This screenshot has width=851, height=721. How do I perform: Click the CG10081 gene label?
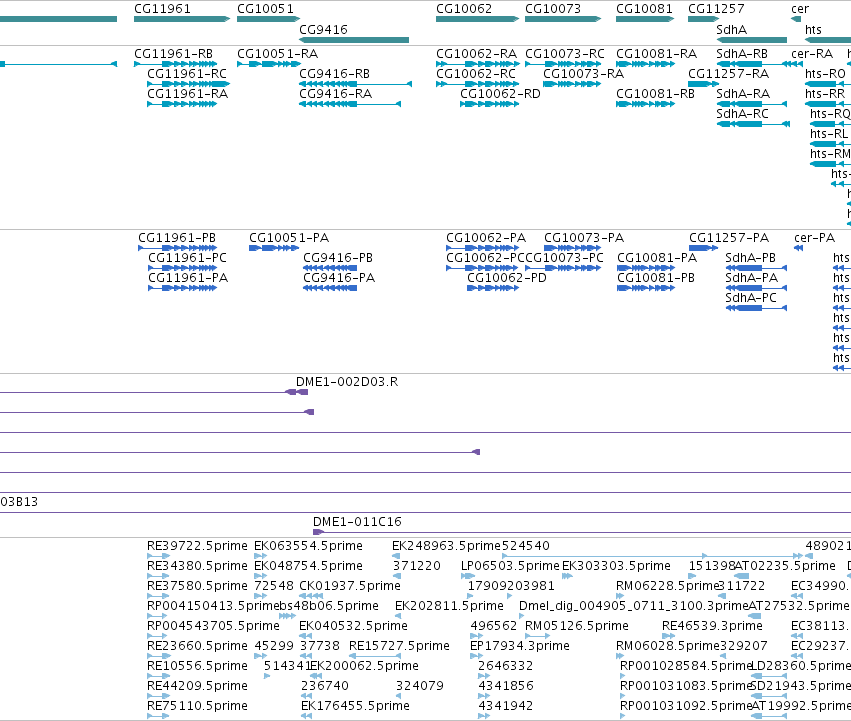click(x=644, y=9)
